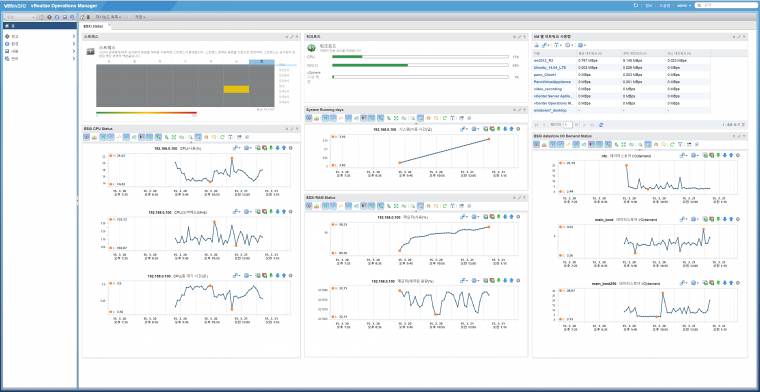Screen dimensions: 760x392
Task: Click the CPU workload progress bar
Action: tap(420, 57)
